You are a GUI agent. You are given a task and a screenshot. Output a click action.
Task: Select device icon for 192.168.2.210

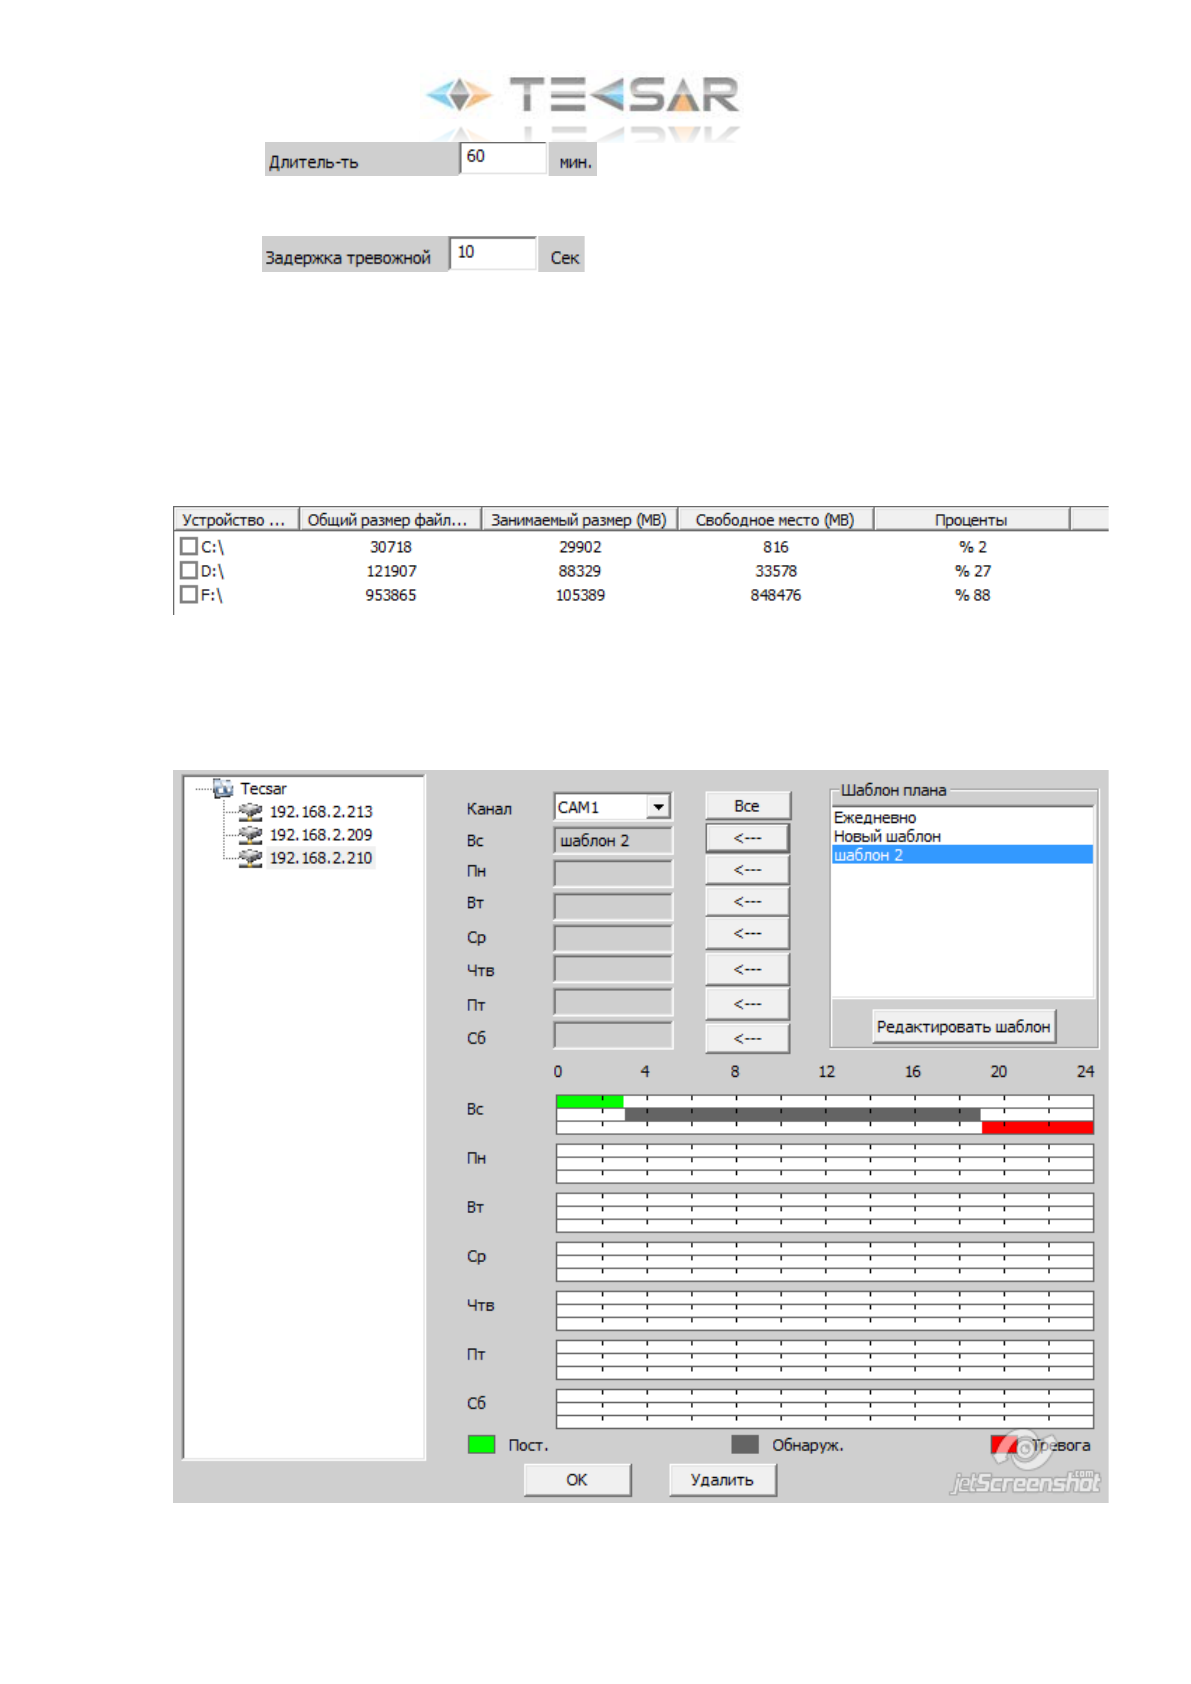[x=250, y=858]
